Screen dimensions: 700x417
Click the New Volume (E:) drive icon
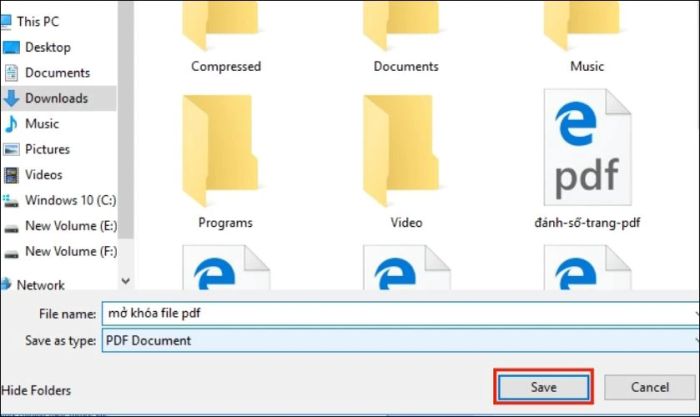click(11, 228)
